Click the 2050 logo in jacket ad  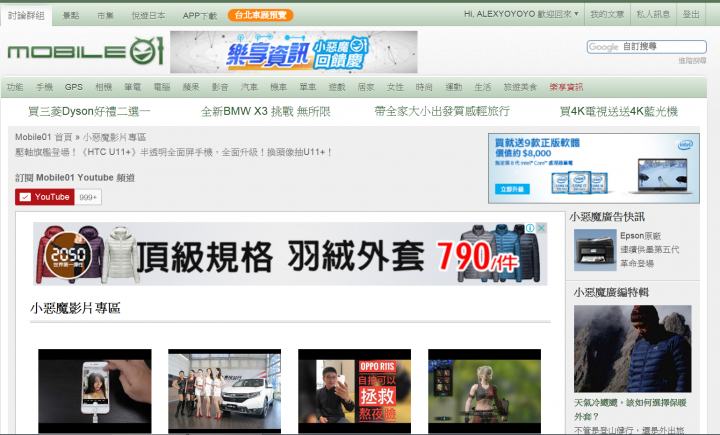pyautogui.click(x=68, y=255)
